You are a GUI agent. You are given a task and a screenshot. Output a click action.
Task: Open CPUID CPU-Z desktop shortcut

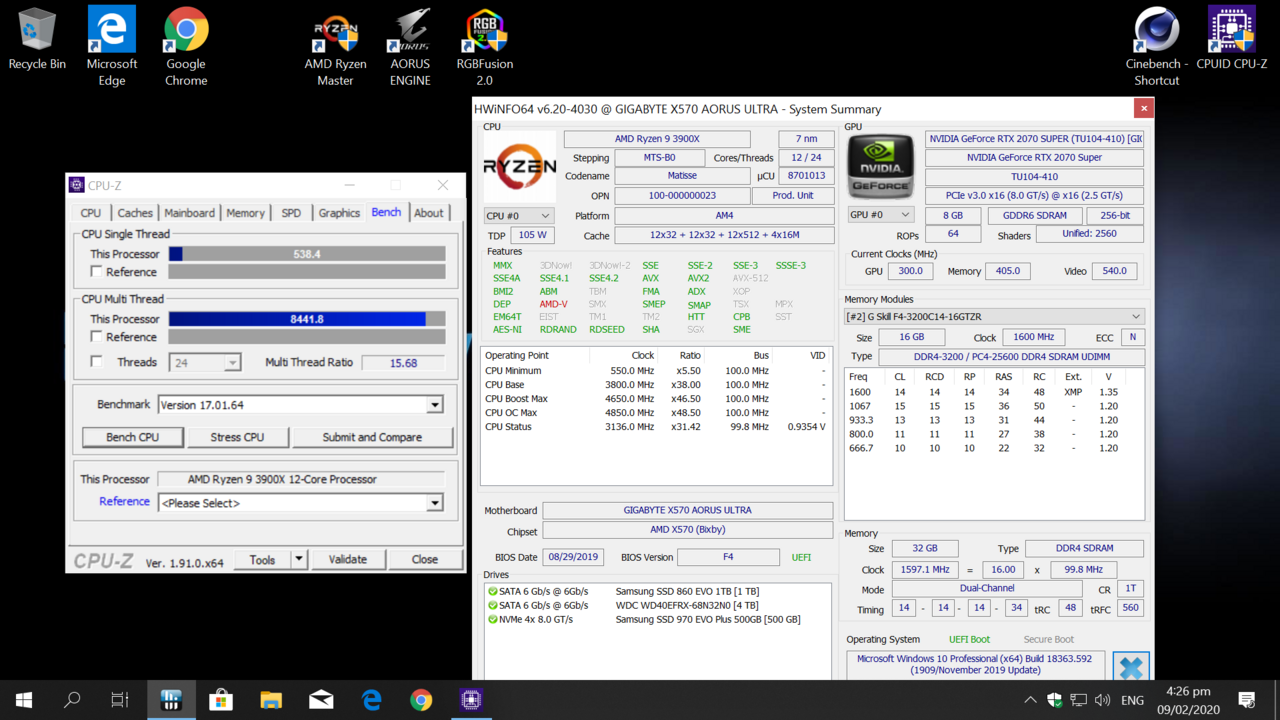1232,40
